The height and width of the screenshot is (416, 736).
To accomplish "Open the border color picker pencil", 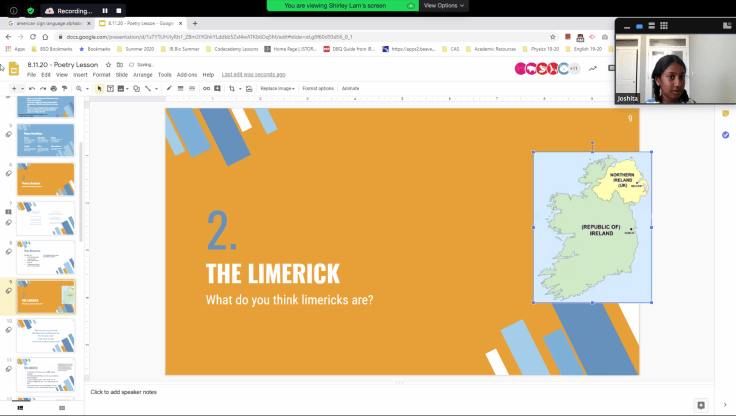I will [x=169, y=88].
